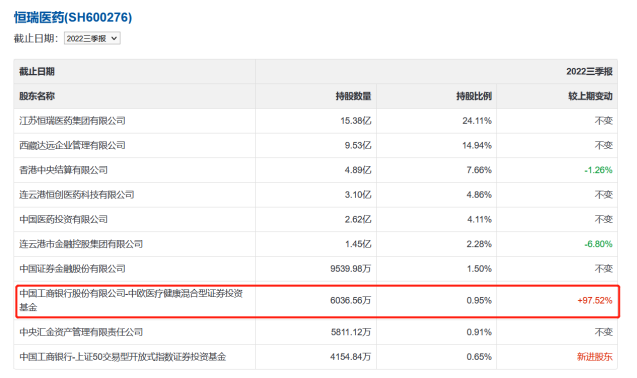
Task: Click 连云港恒创医药科技有限公司 name
Action: coord(77,195)
